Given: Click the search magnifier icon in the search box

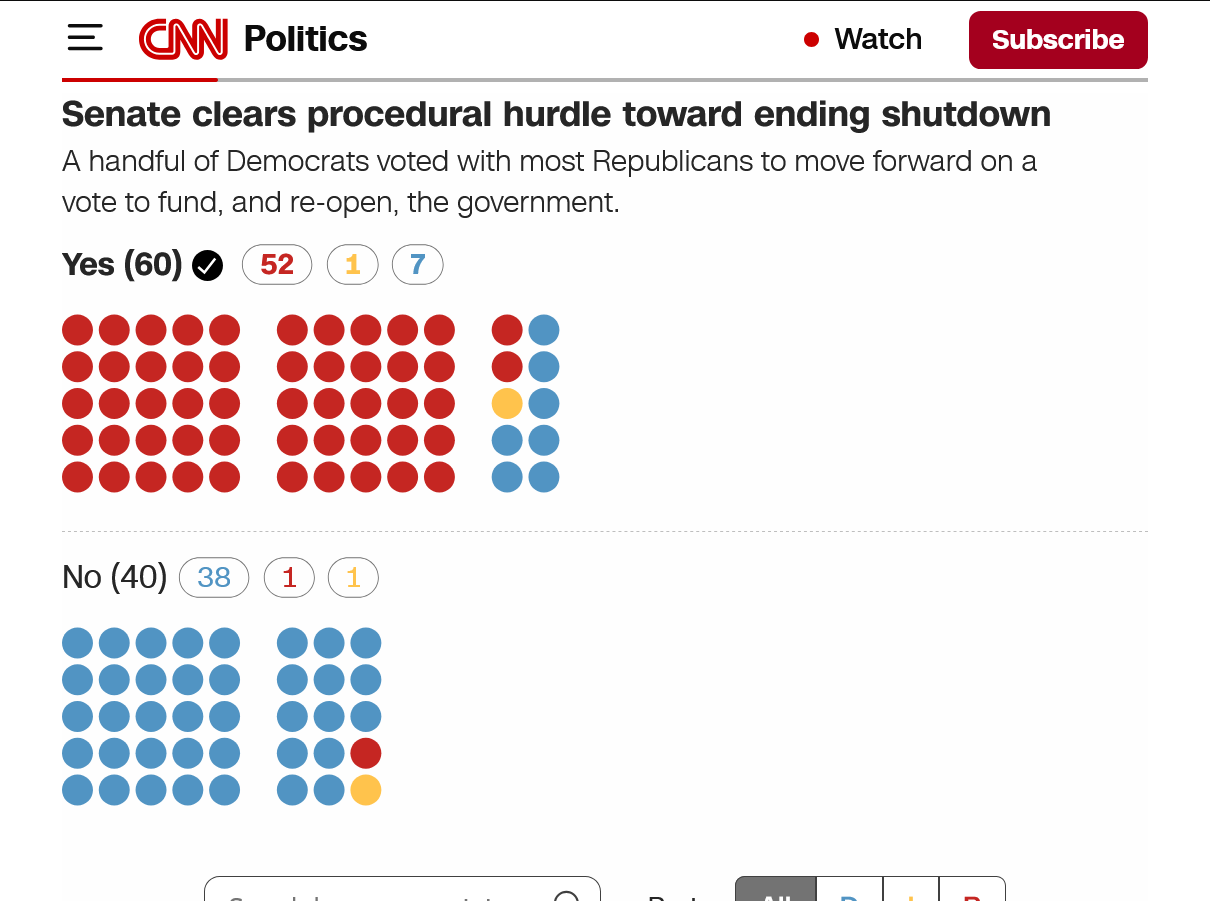Looking at the screenshot, I should [x=566, y=895].
